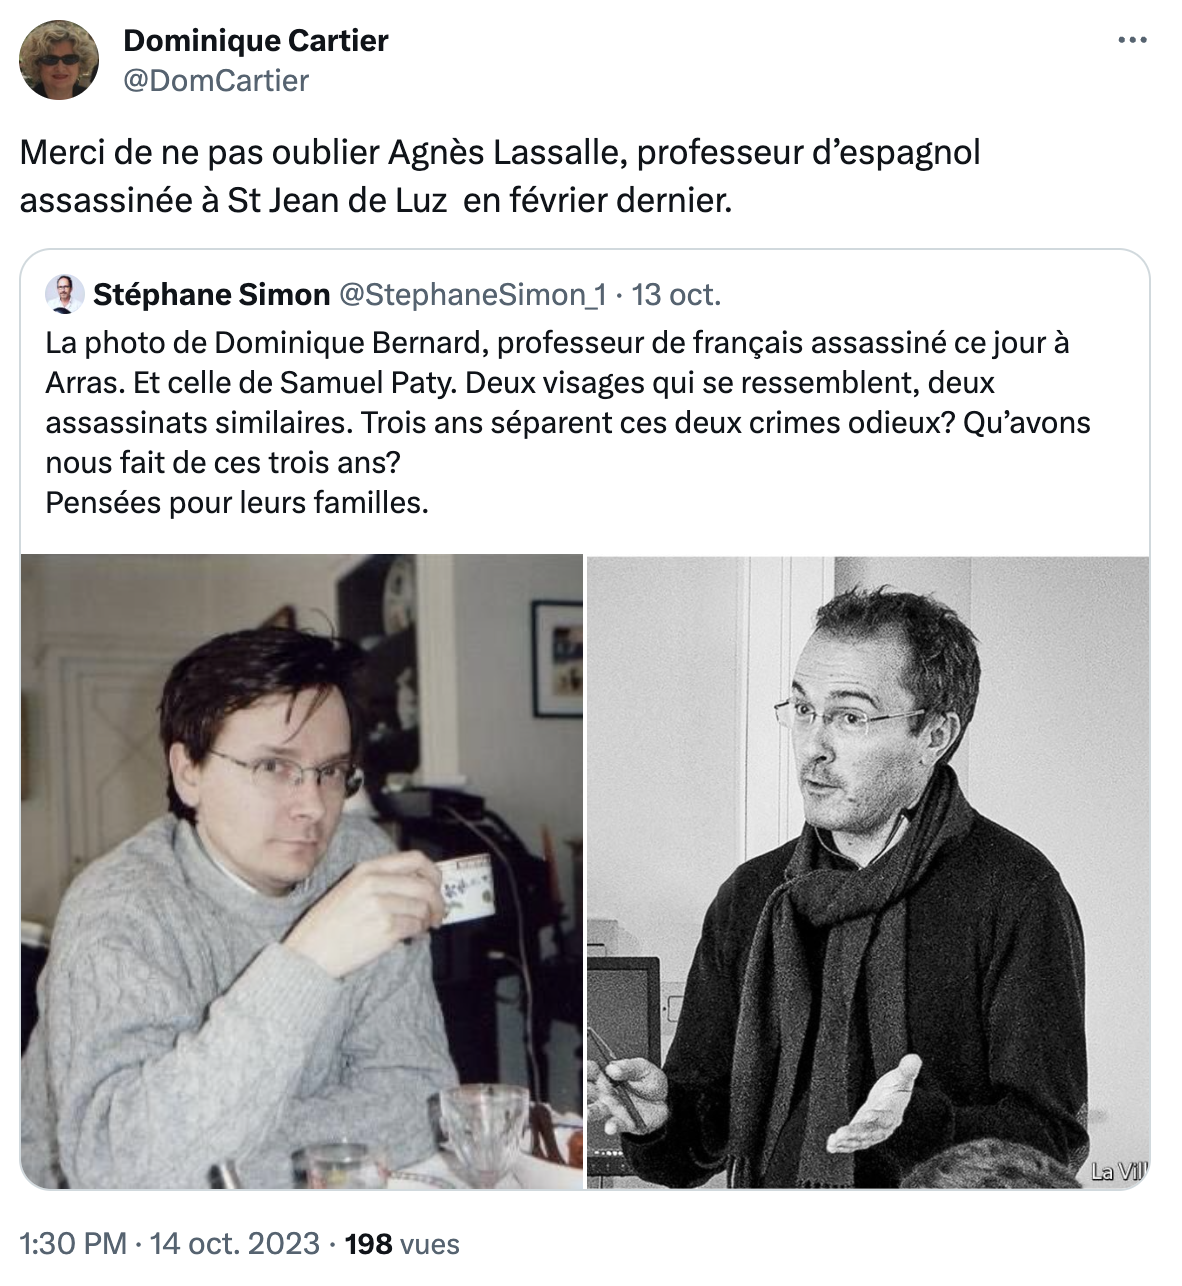Open Stéphane Simon's name in quoted tweet

point(211,294)
